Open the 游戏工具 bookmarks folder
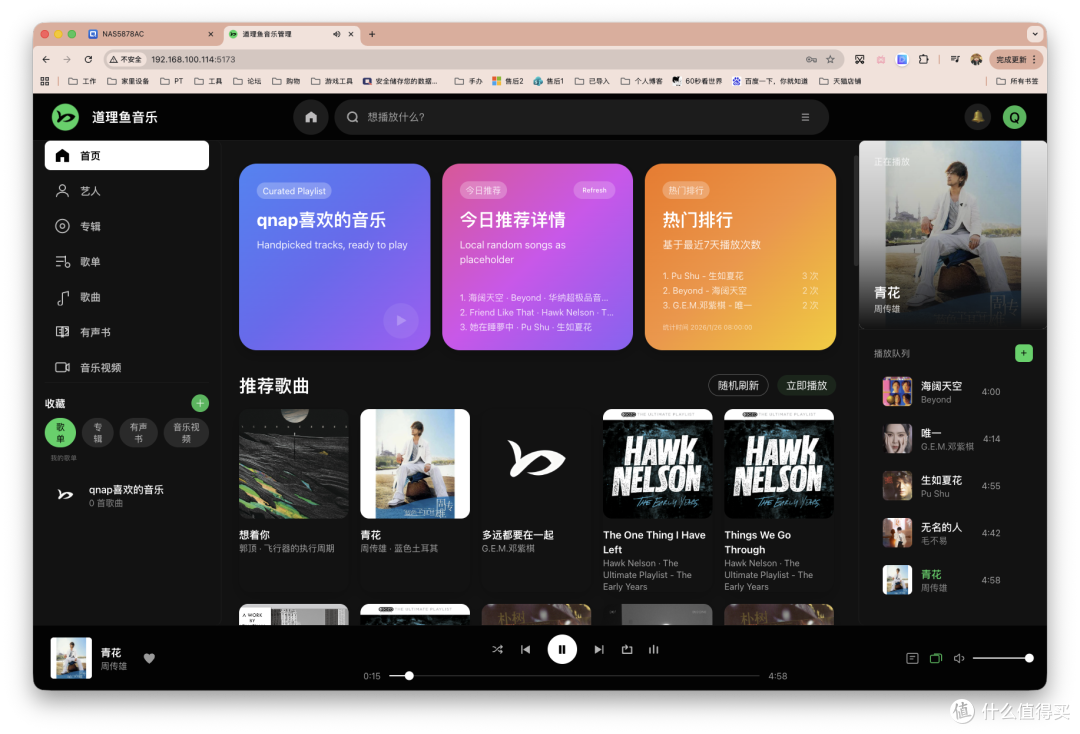The width and height of the screenshot is (1080, 734). pyautogui.click(x=331, y=81)
